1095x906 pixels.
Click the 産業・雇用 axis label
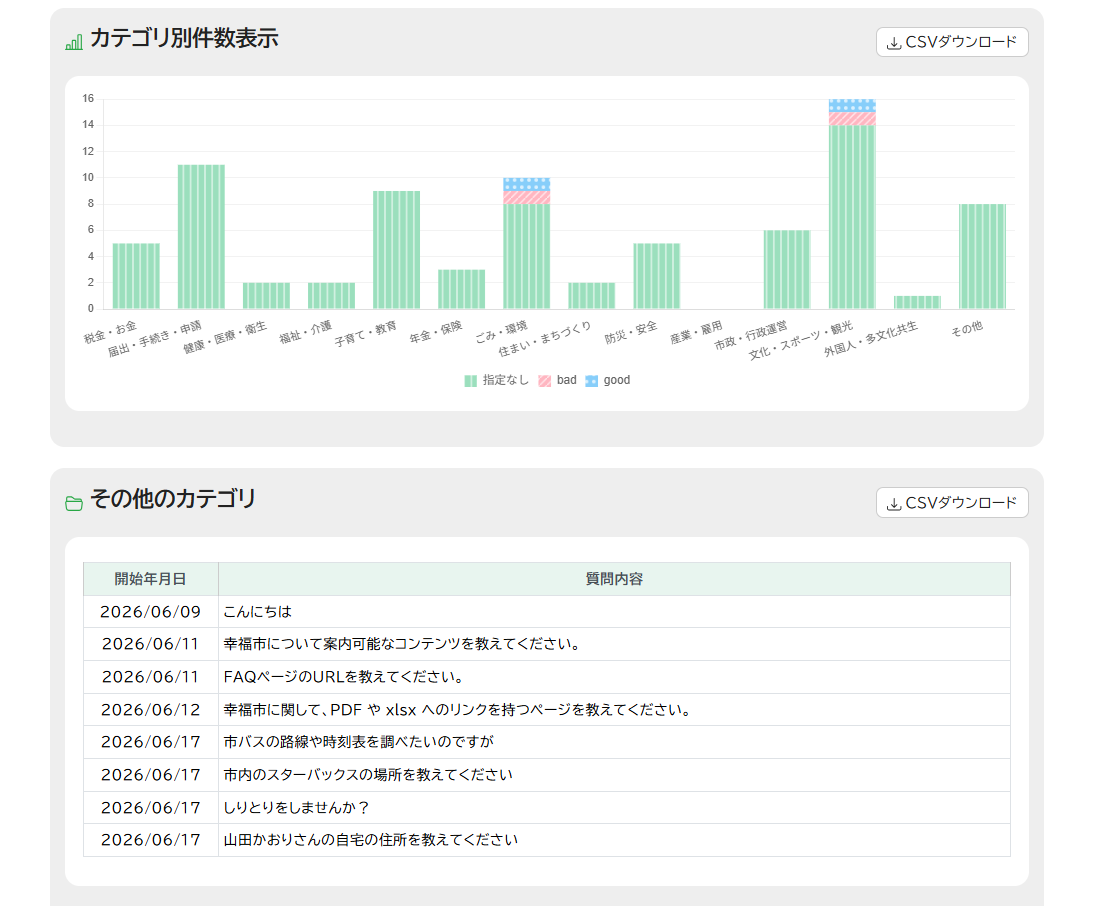click(x=696, y=333)
